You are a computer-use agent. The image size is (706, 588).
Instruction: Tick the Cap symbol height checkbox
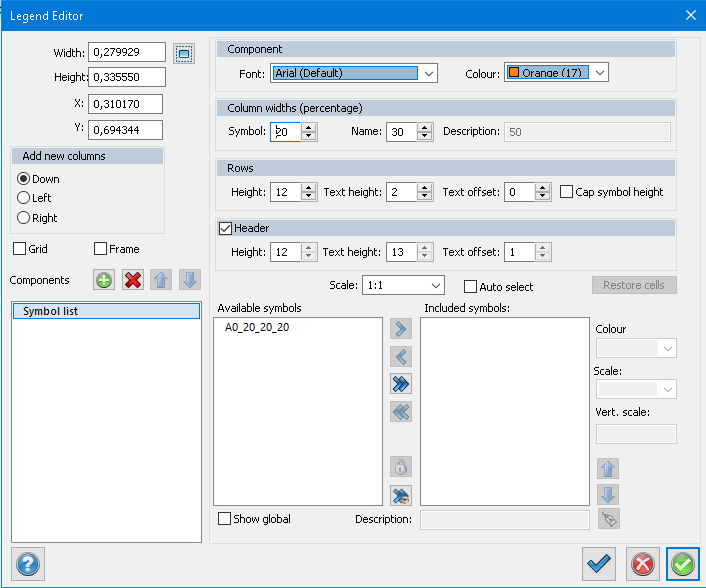coord(567,192)
